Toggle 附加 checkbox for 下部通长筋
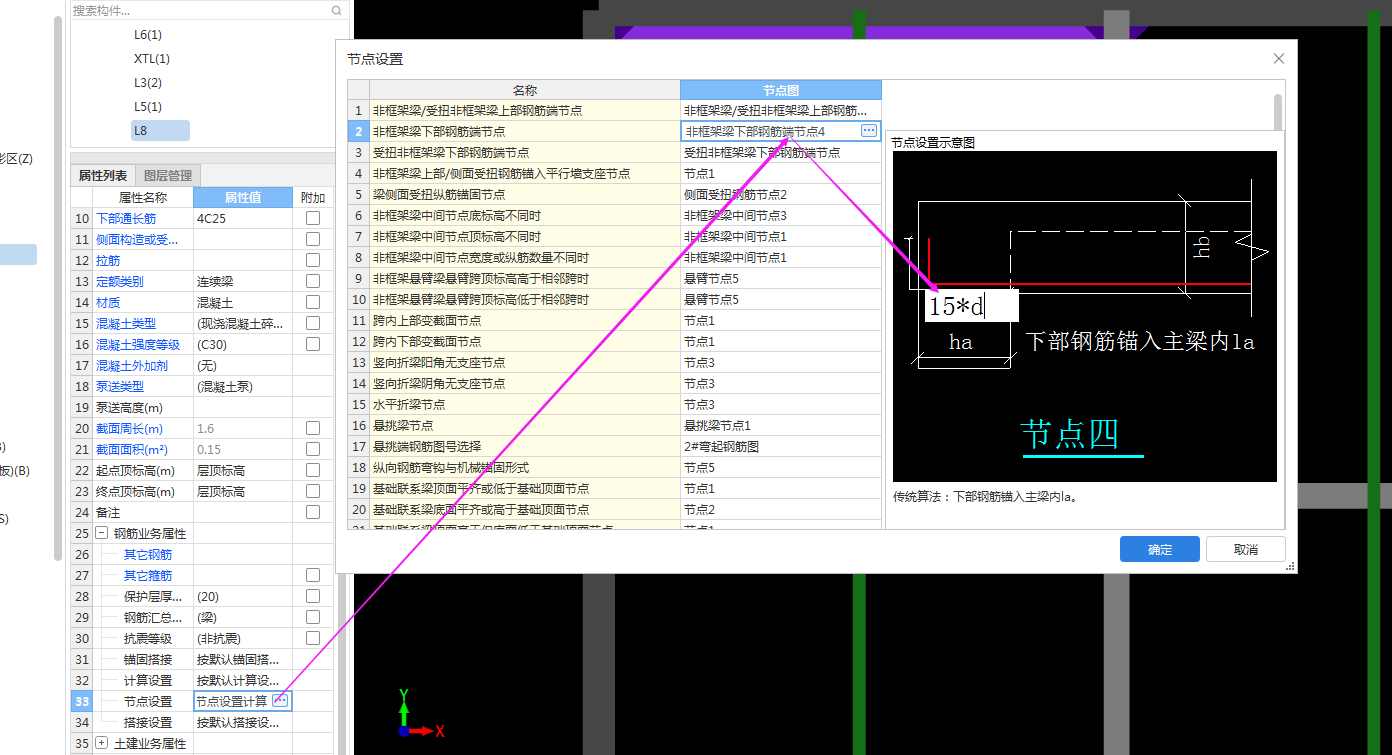1392x755 pixels. click(313, 218)
